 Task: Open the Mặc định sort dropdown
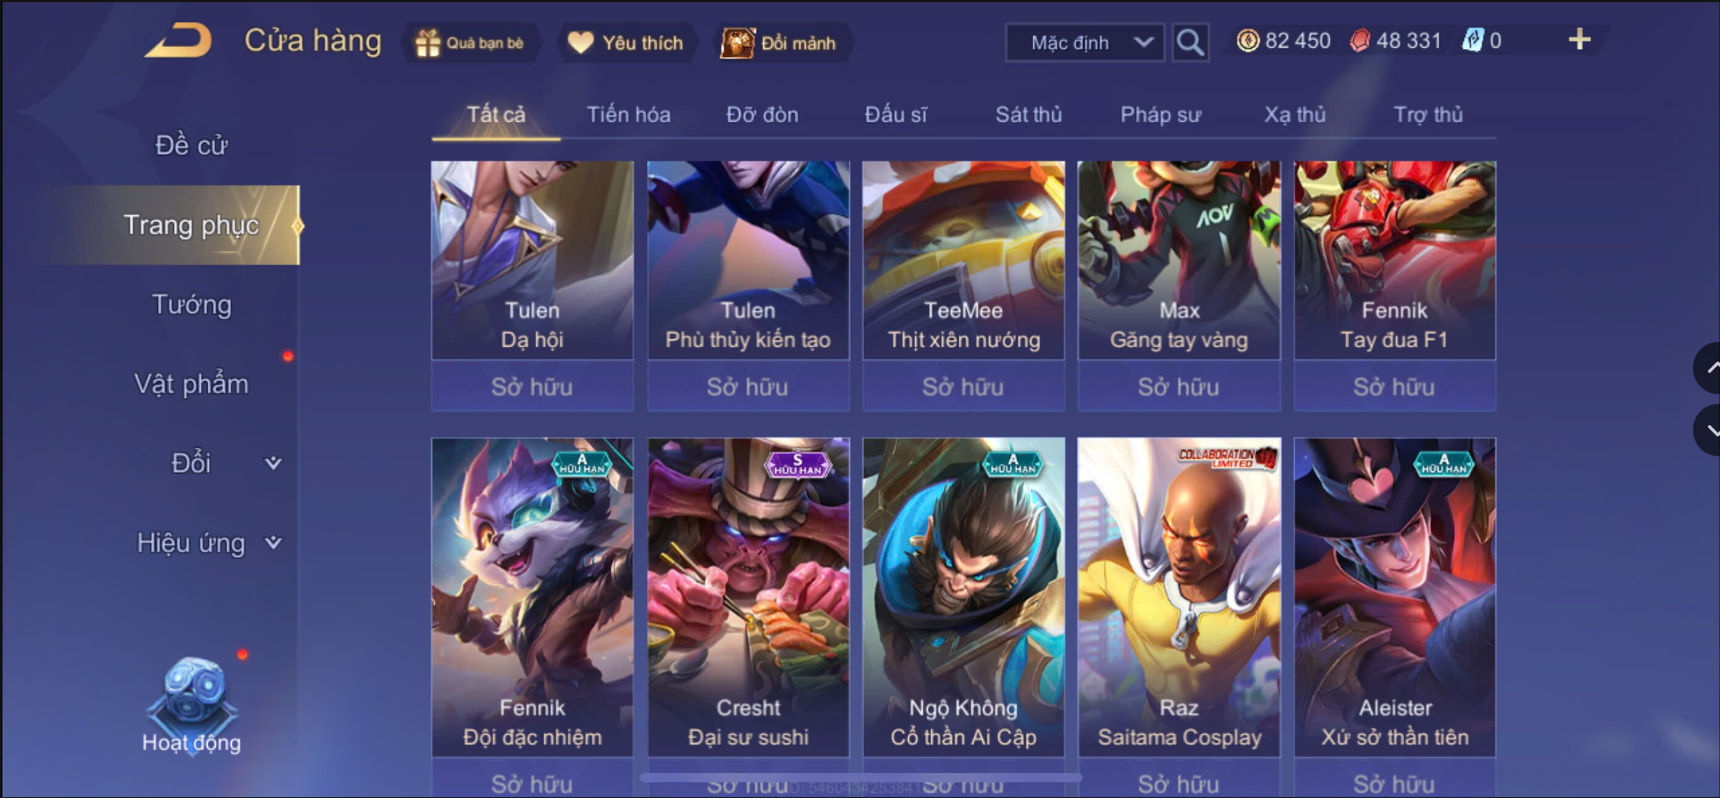[1085, 43]
